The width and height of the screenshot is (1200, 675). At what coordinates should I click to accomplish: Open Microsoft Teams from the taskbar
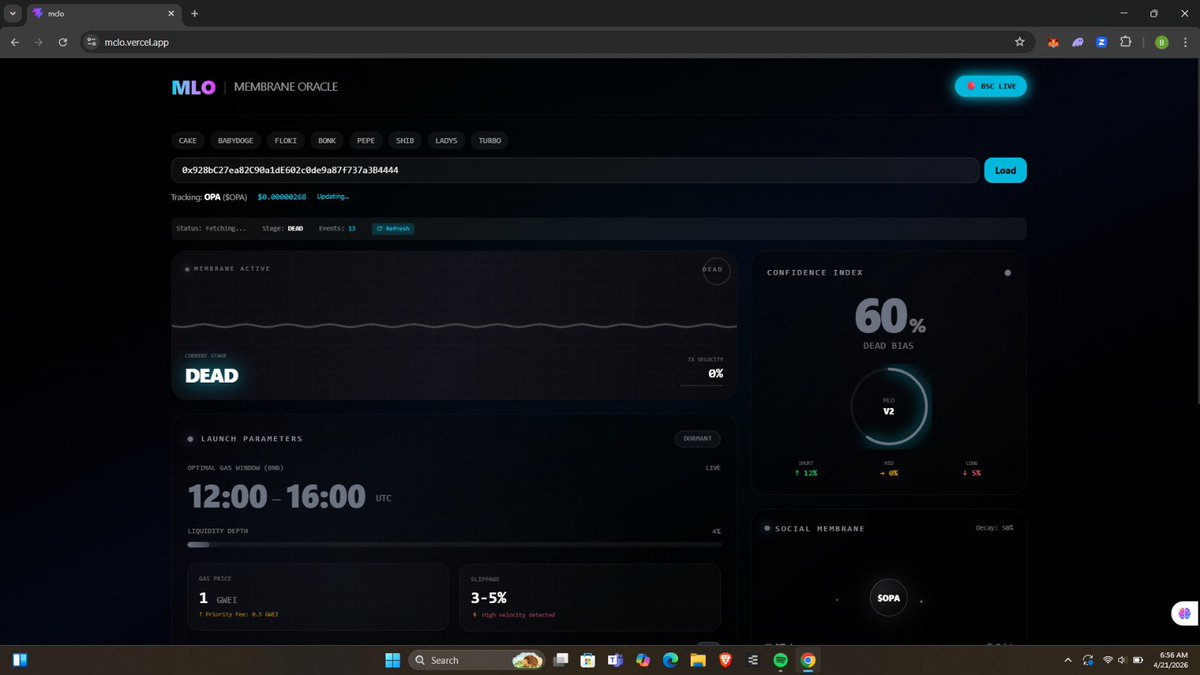(x=616, y=659)
